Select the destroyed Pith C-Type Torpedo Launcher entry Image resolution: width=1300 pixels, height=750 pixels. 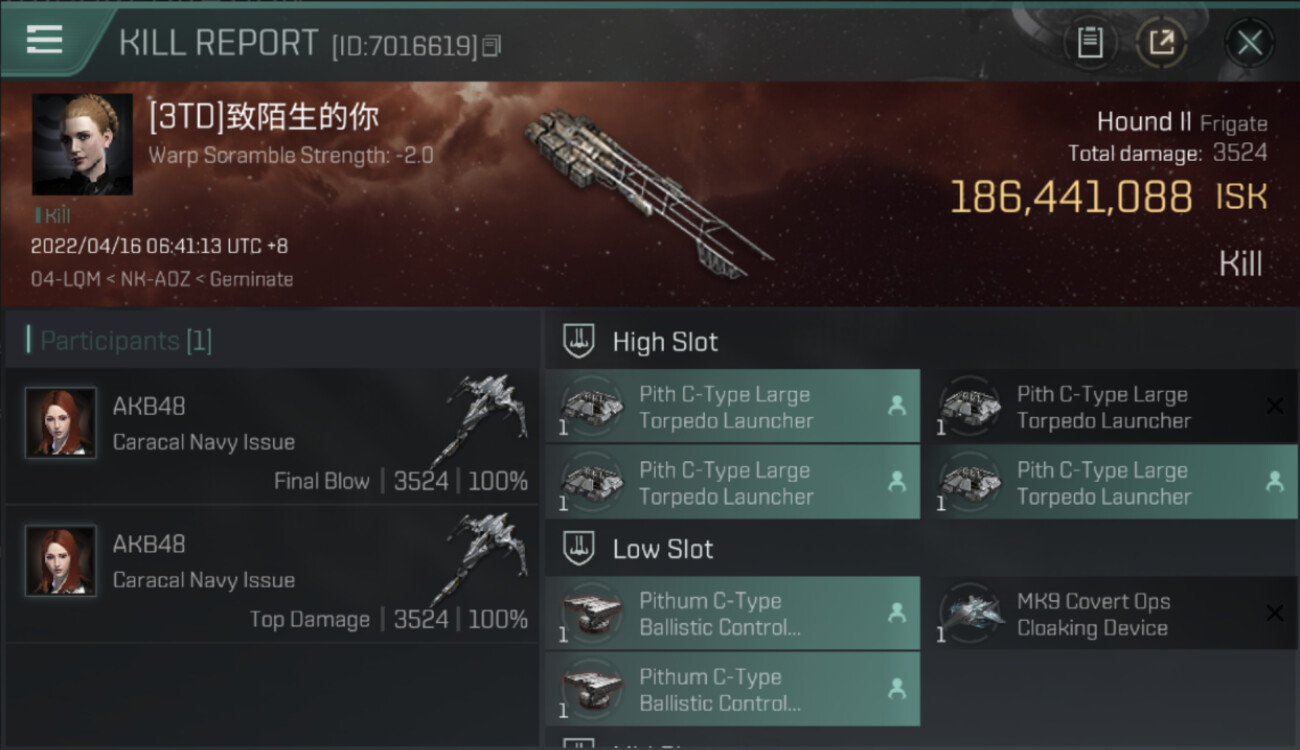(1109, 407)
